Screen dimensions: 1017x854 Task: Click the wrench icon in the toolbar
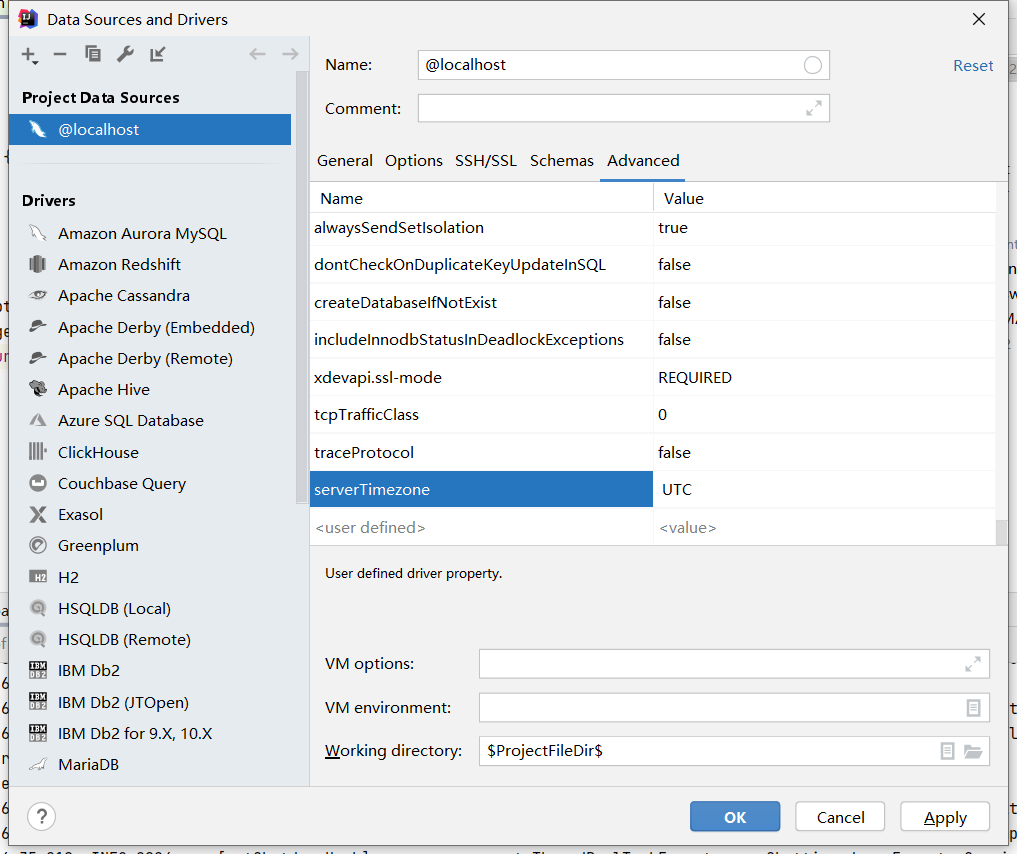pos(125,54)
